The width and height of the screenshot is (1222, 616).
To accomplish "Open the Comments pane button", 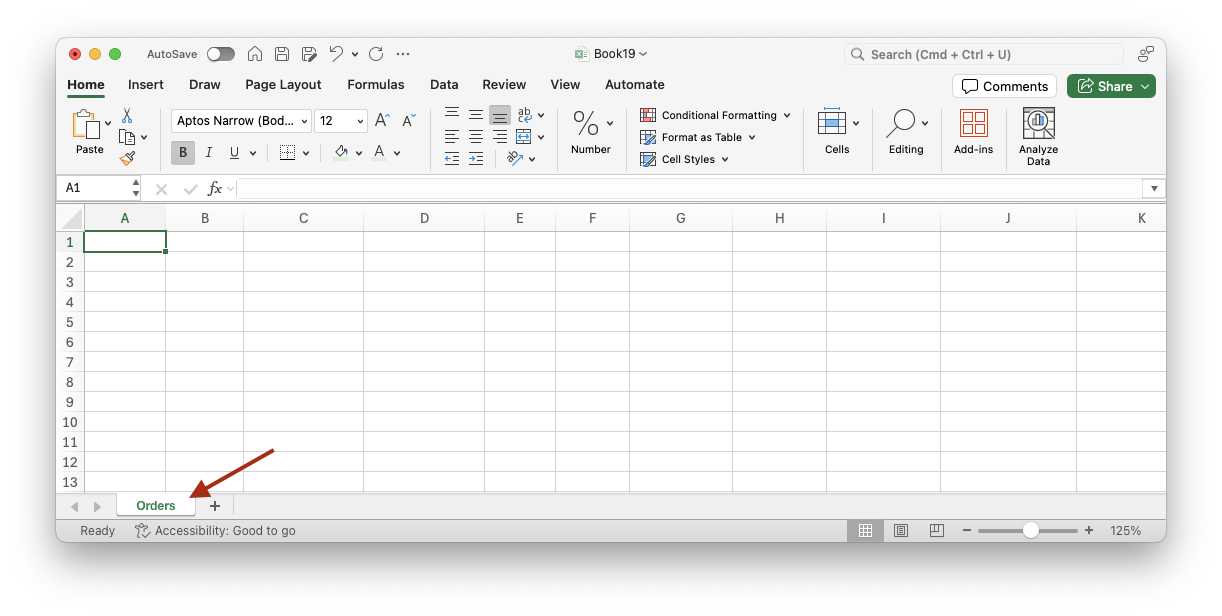I will click(1005, 86).
